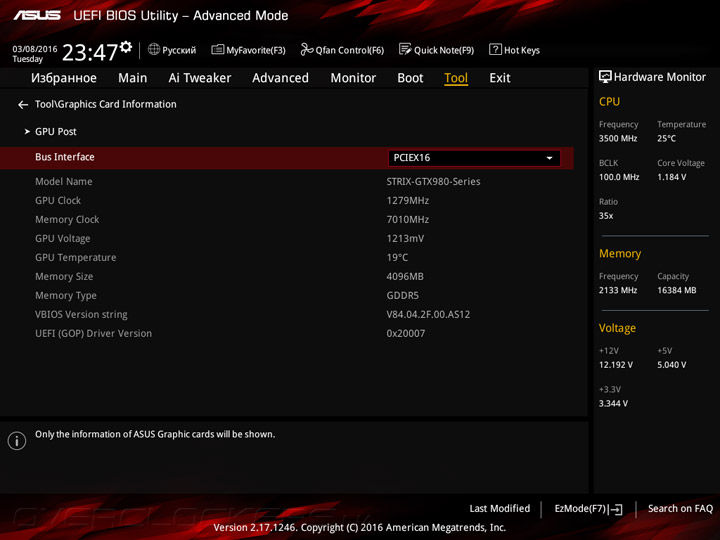This screenshot has width=720, height=540.
Task: Click the +12V 12.192 V reading
Action: pyautogui.click(x=616, y=365)
